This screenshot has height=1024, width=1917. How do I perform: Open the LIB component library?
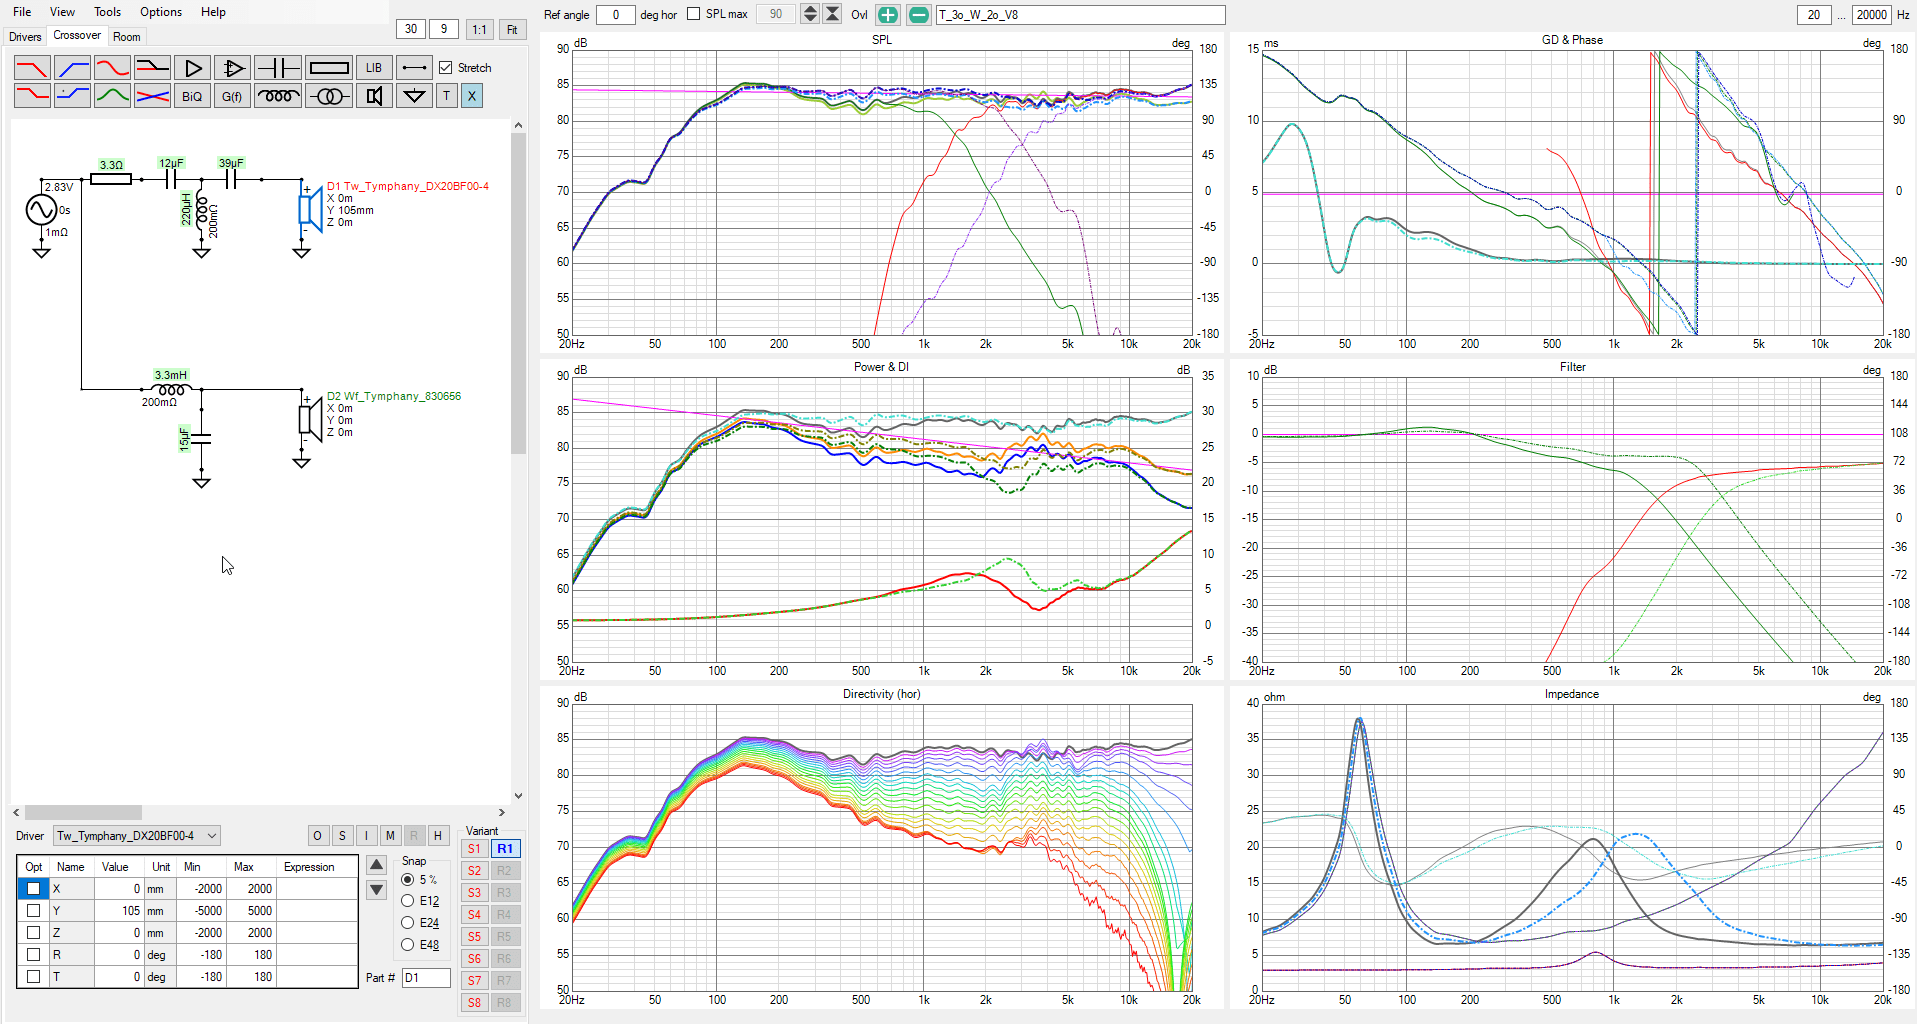(x=374, y=68)
